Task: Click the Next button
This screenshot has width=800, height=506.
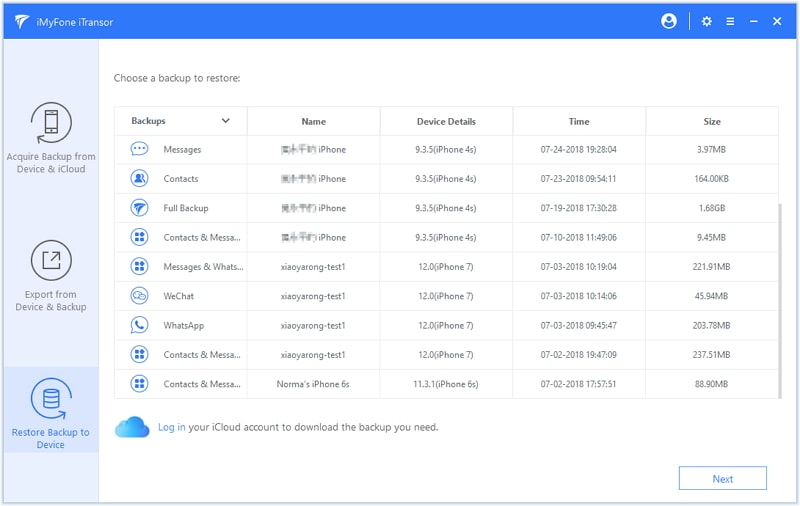Action: click(x=722, y=478)
